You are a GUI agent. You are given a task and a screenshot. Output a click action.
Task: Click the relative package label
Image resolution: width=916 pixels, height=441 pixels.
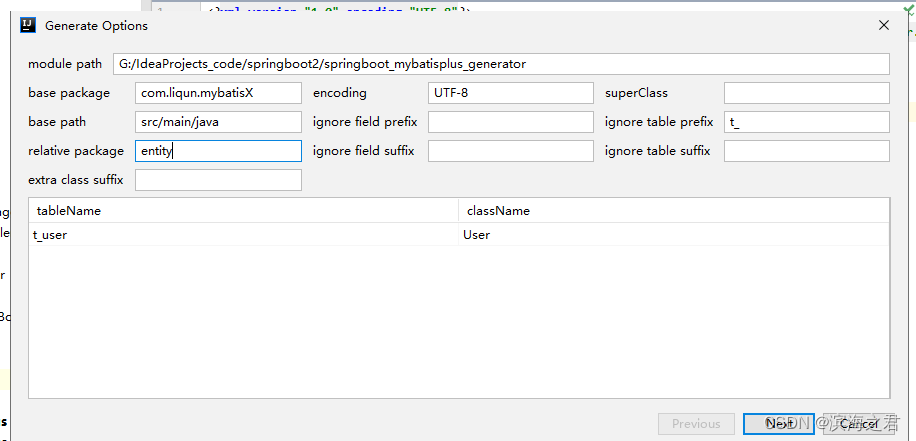[76, 151]
